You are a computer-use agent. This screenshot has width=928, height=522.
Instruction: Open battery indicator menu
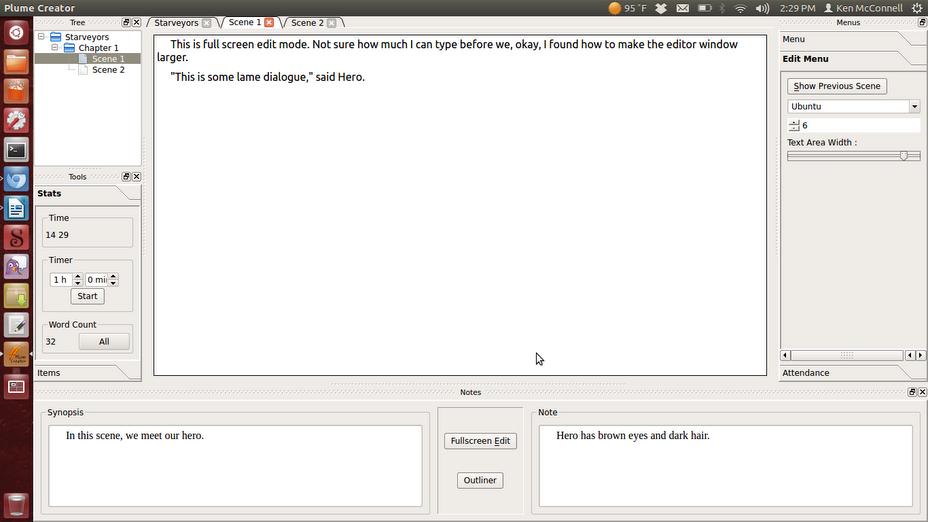704,8
